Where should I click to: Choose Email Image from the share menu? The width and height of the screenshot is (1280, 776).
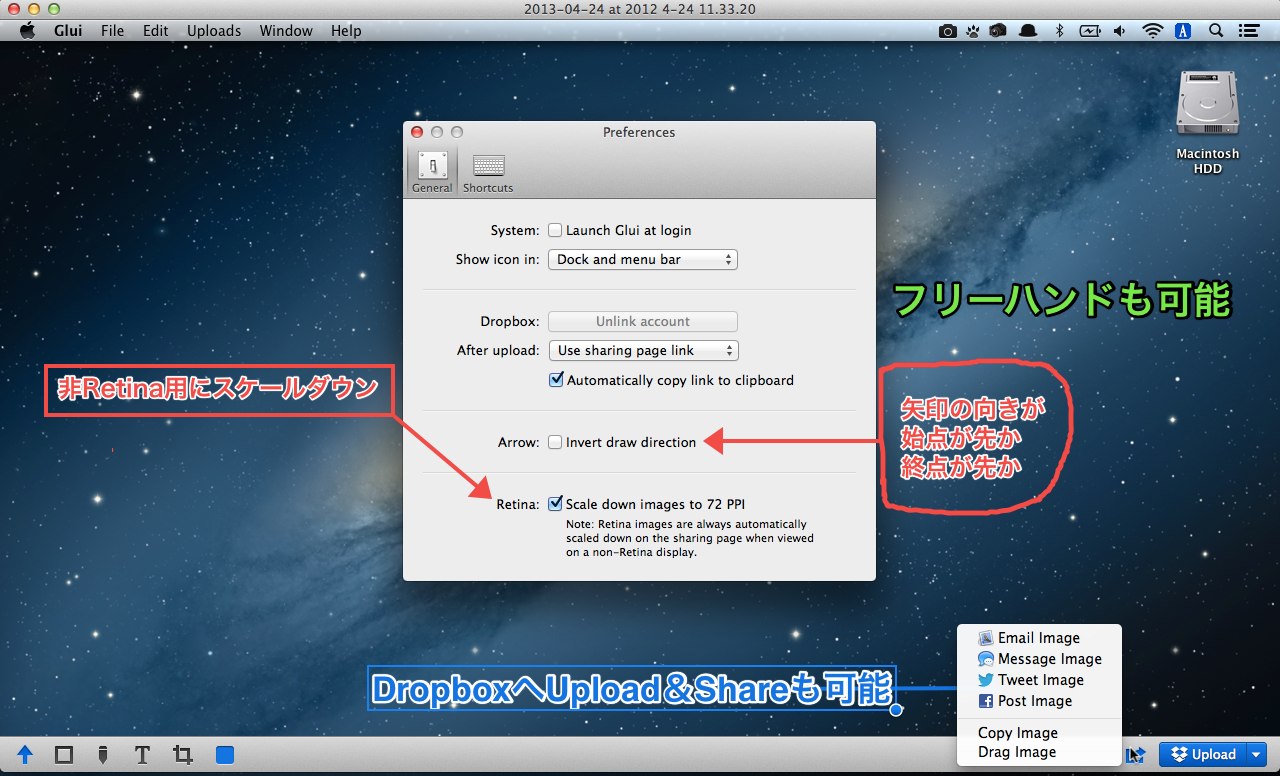(1039, 638)
